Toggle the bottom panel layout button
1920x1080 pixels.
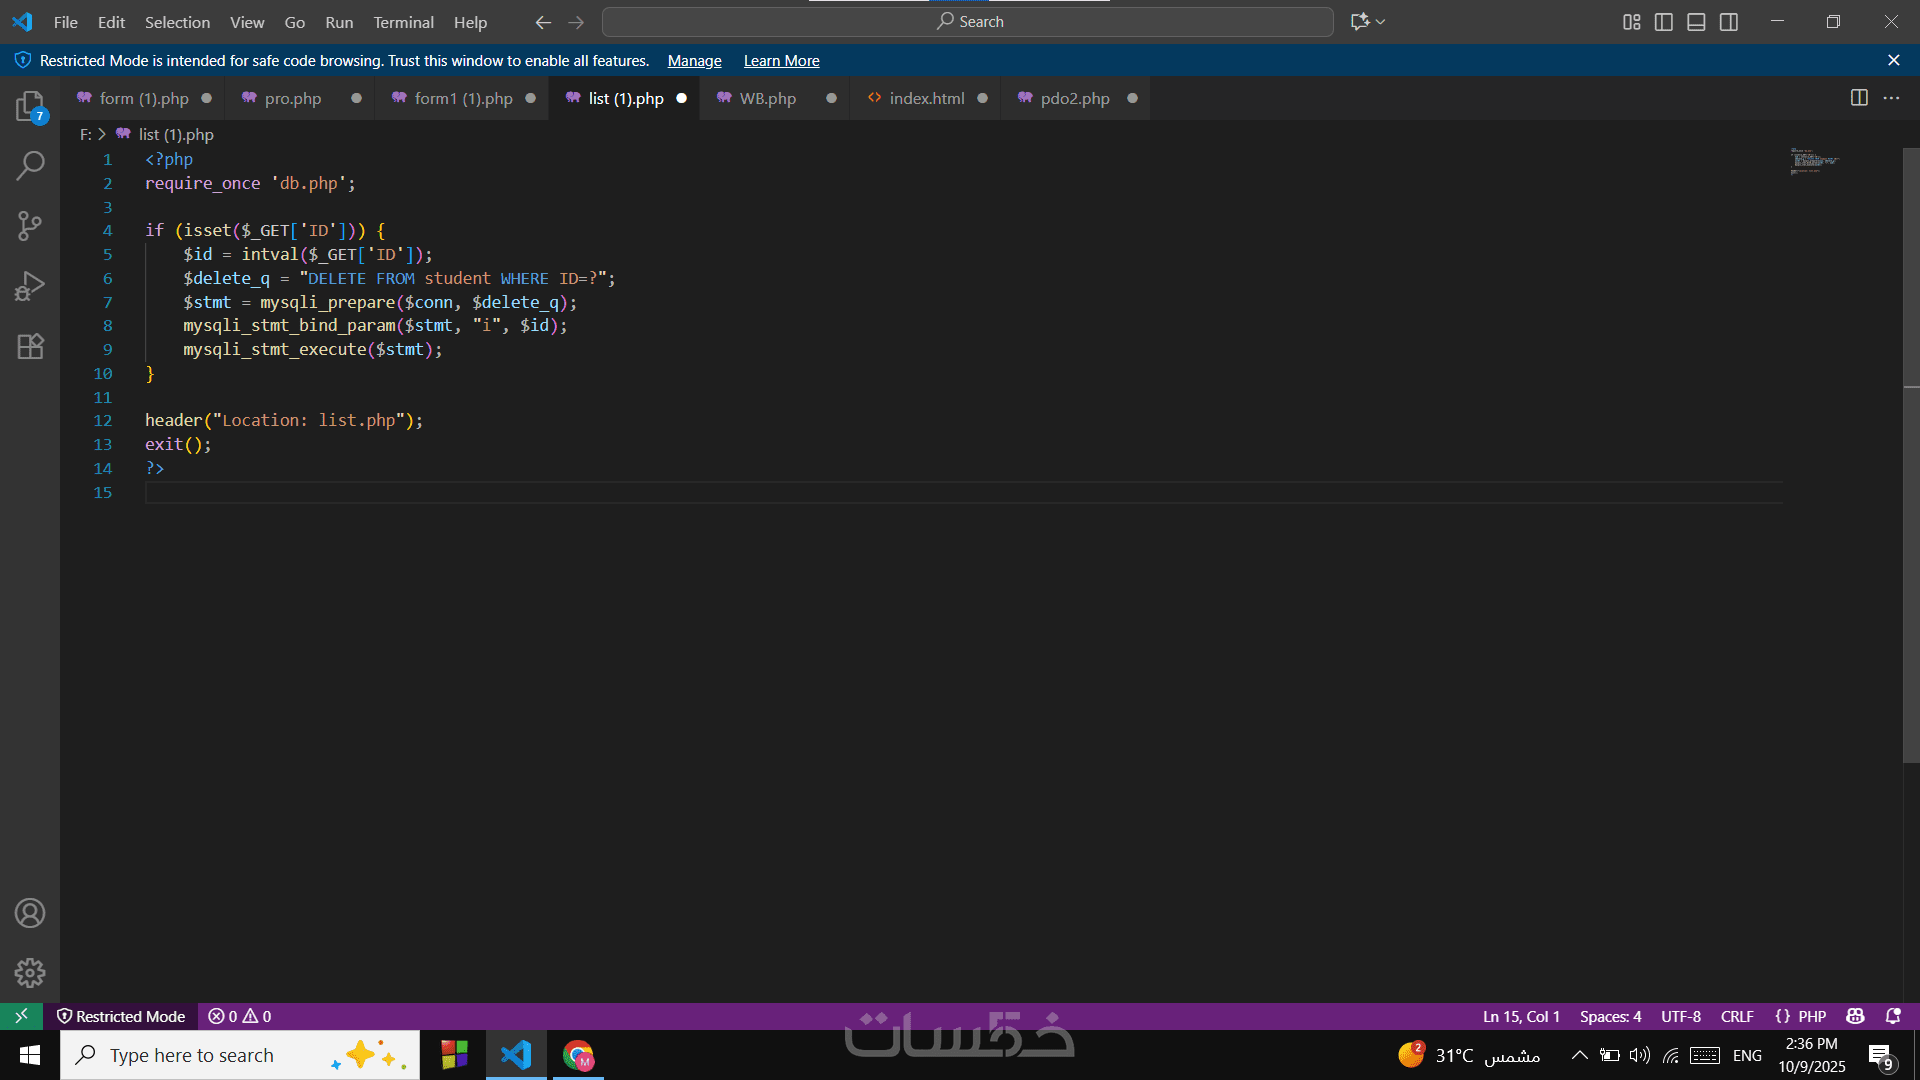point(1696,22)
